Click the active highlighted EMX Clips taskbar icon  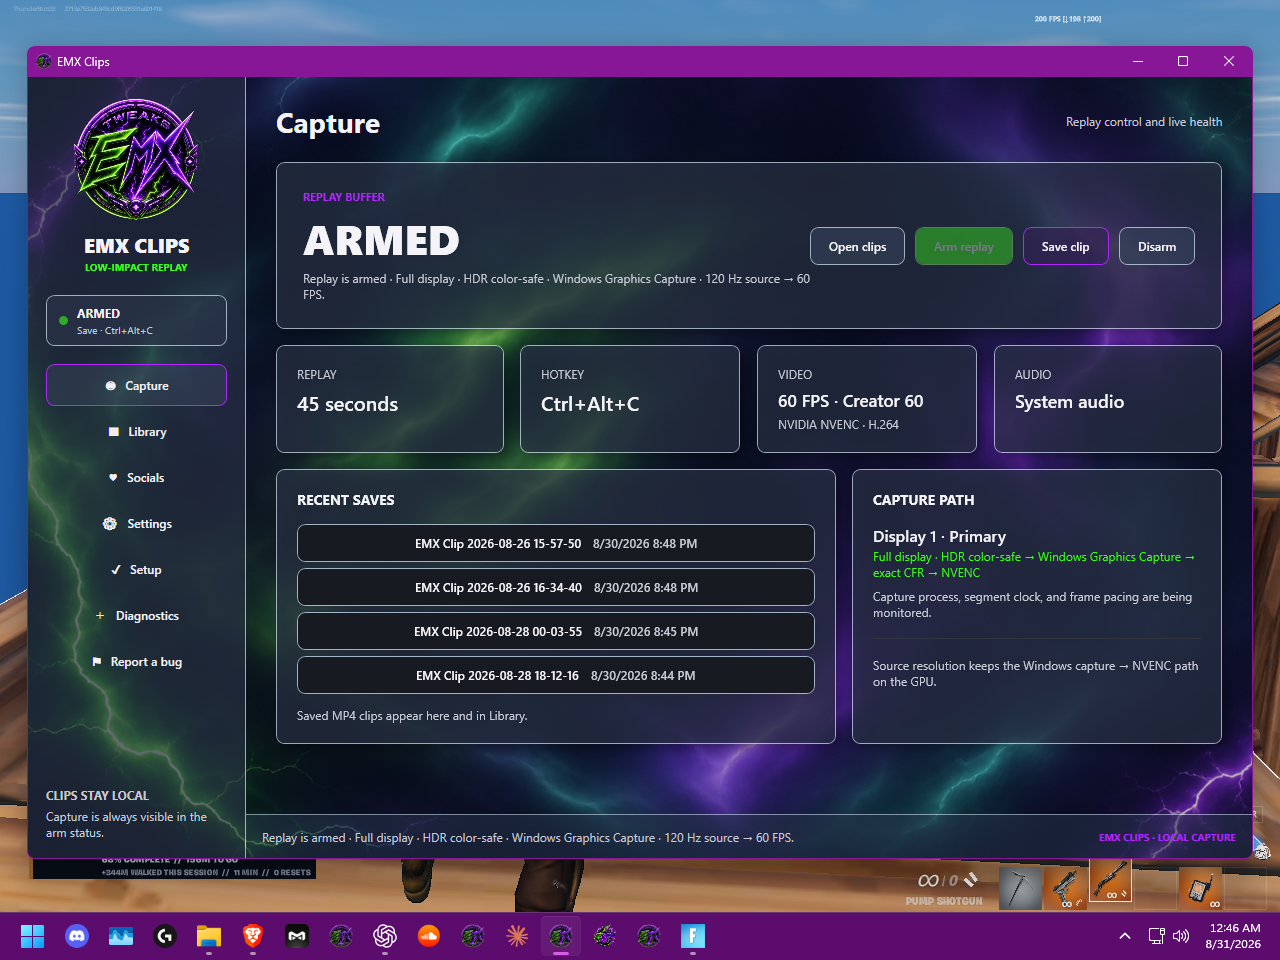point(561,936)
